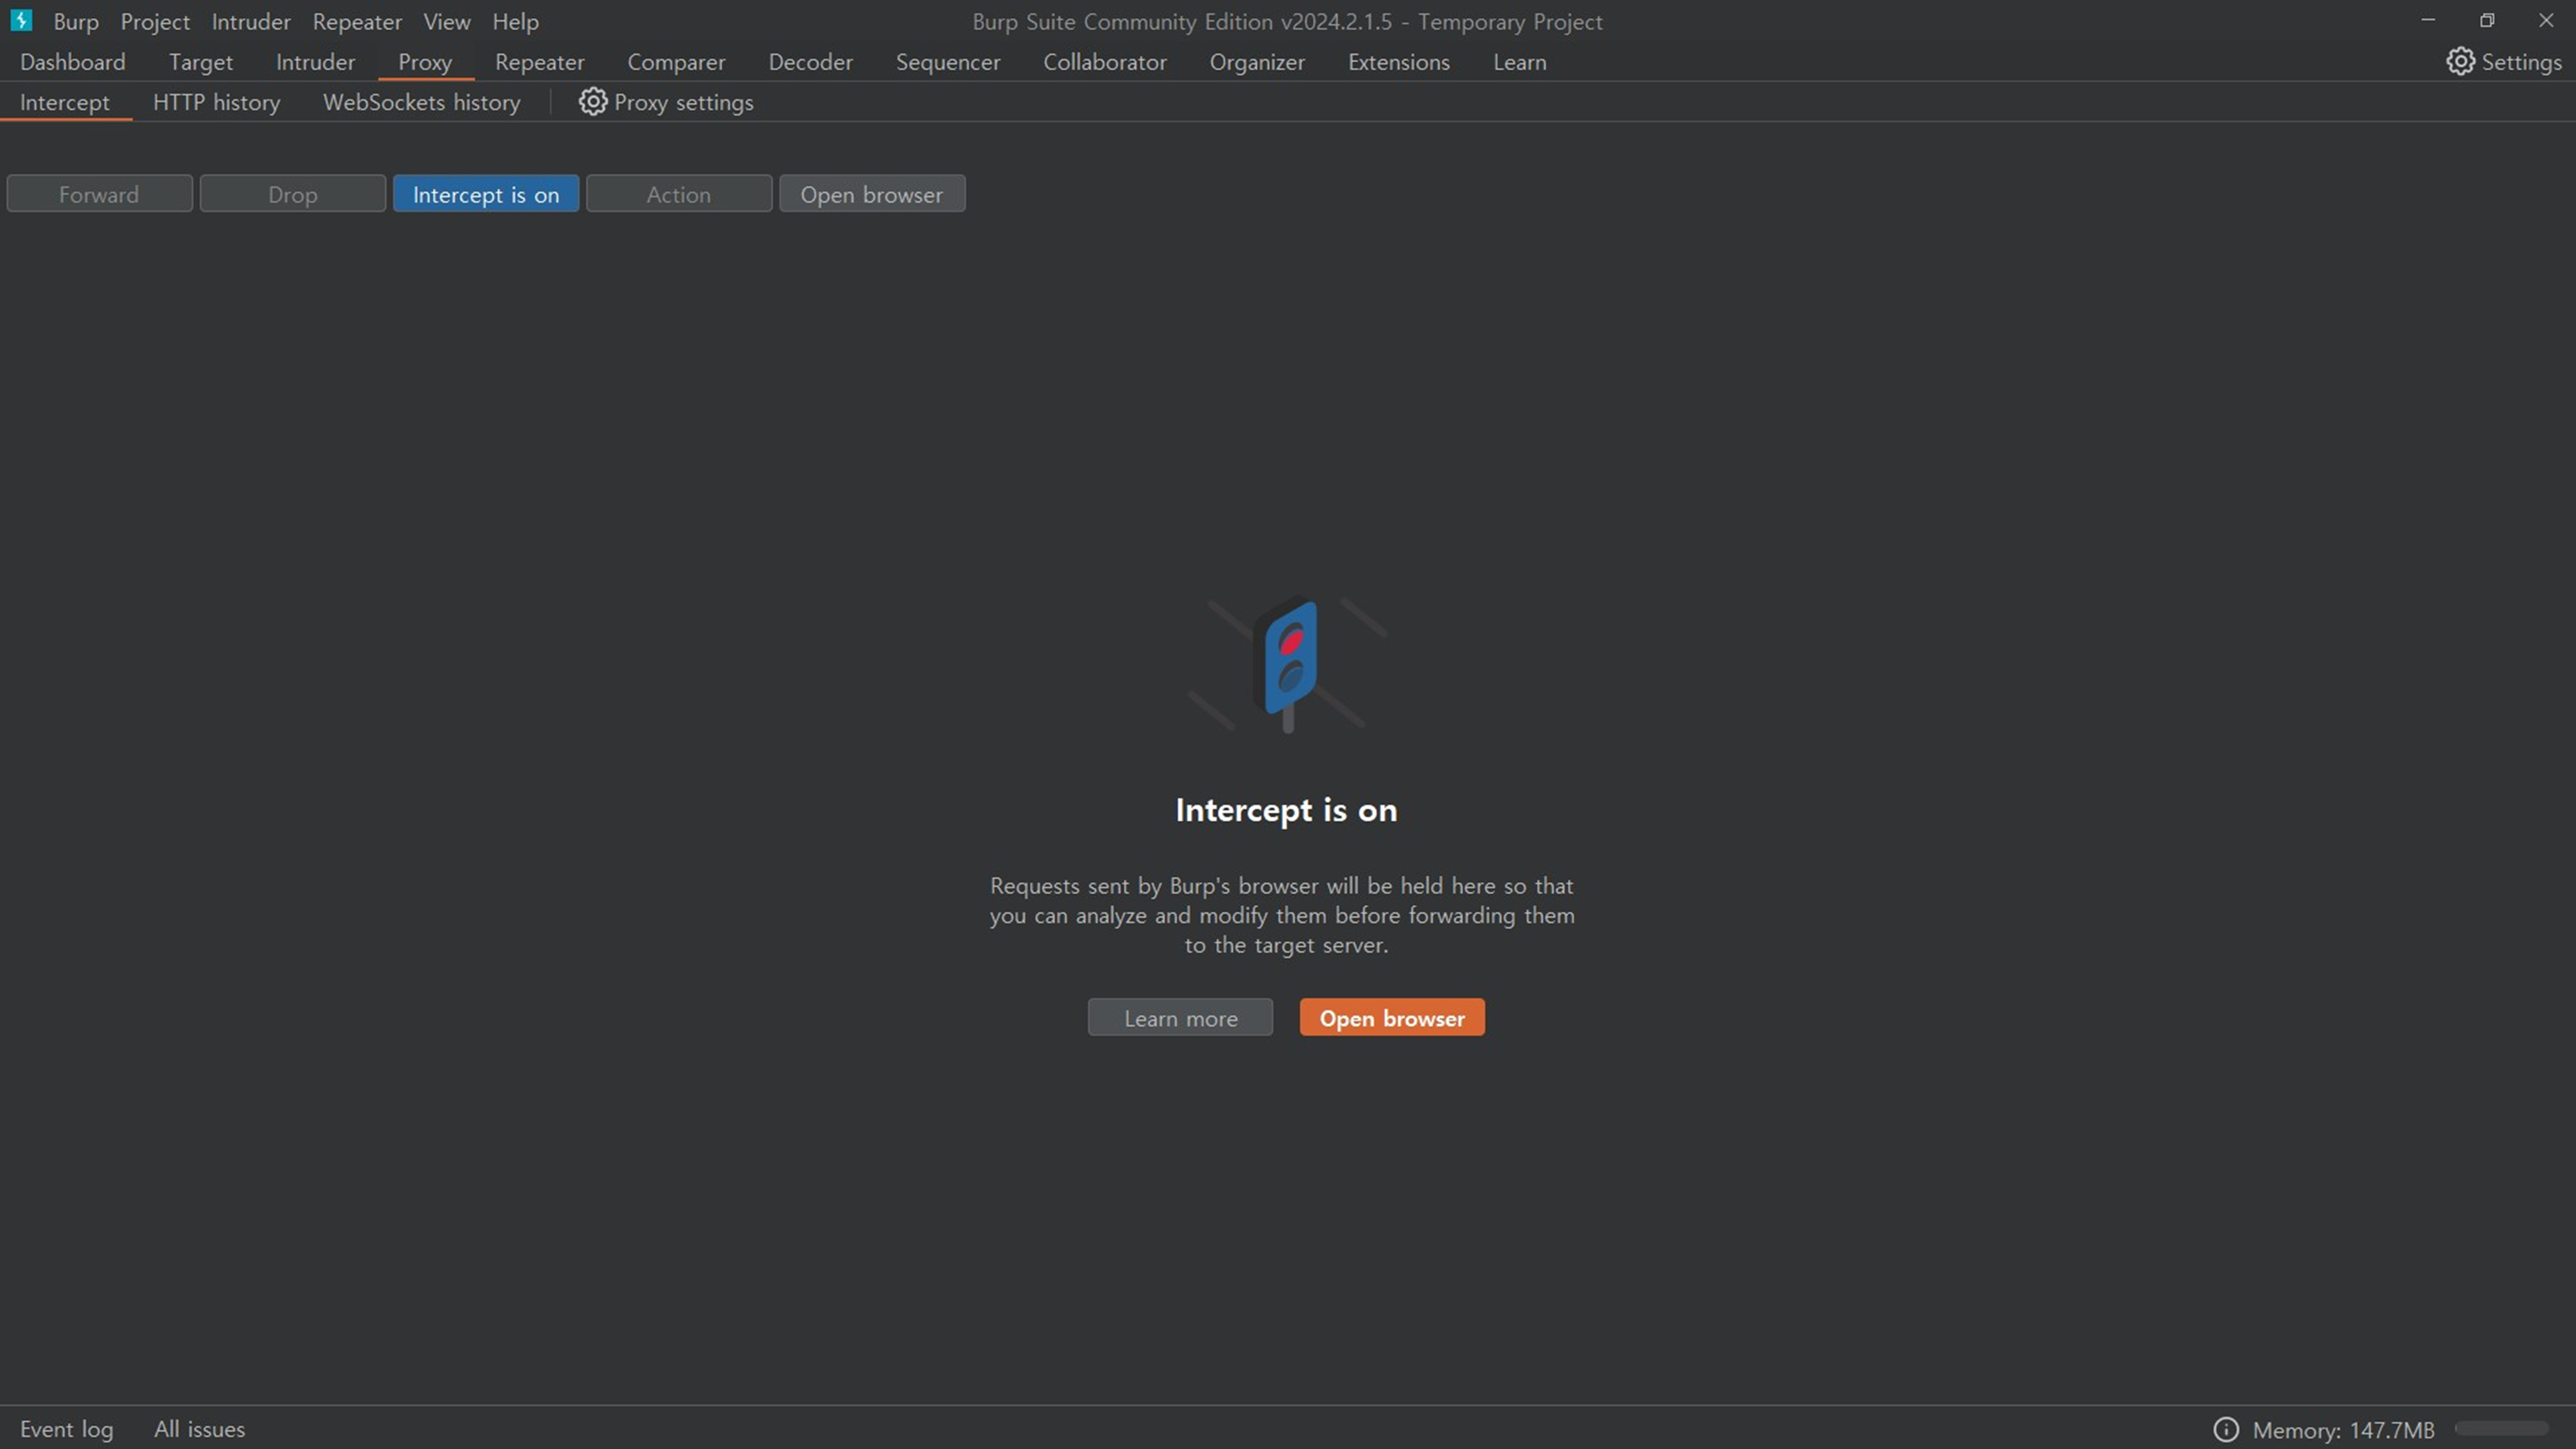Open the Action dropdown button

tap(679, 194)
